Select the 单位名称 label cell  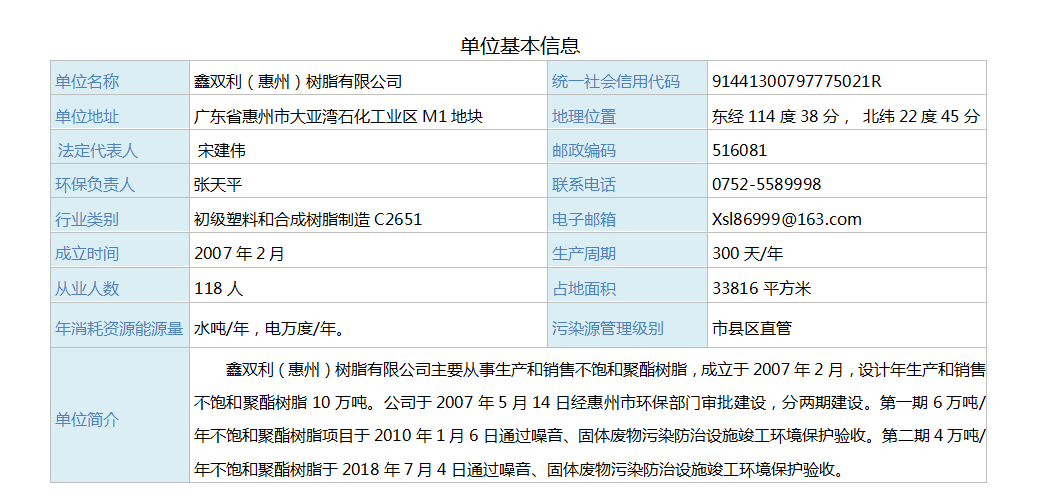[x=87, y=81]
